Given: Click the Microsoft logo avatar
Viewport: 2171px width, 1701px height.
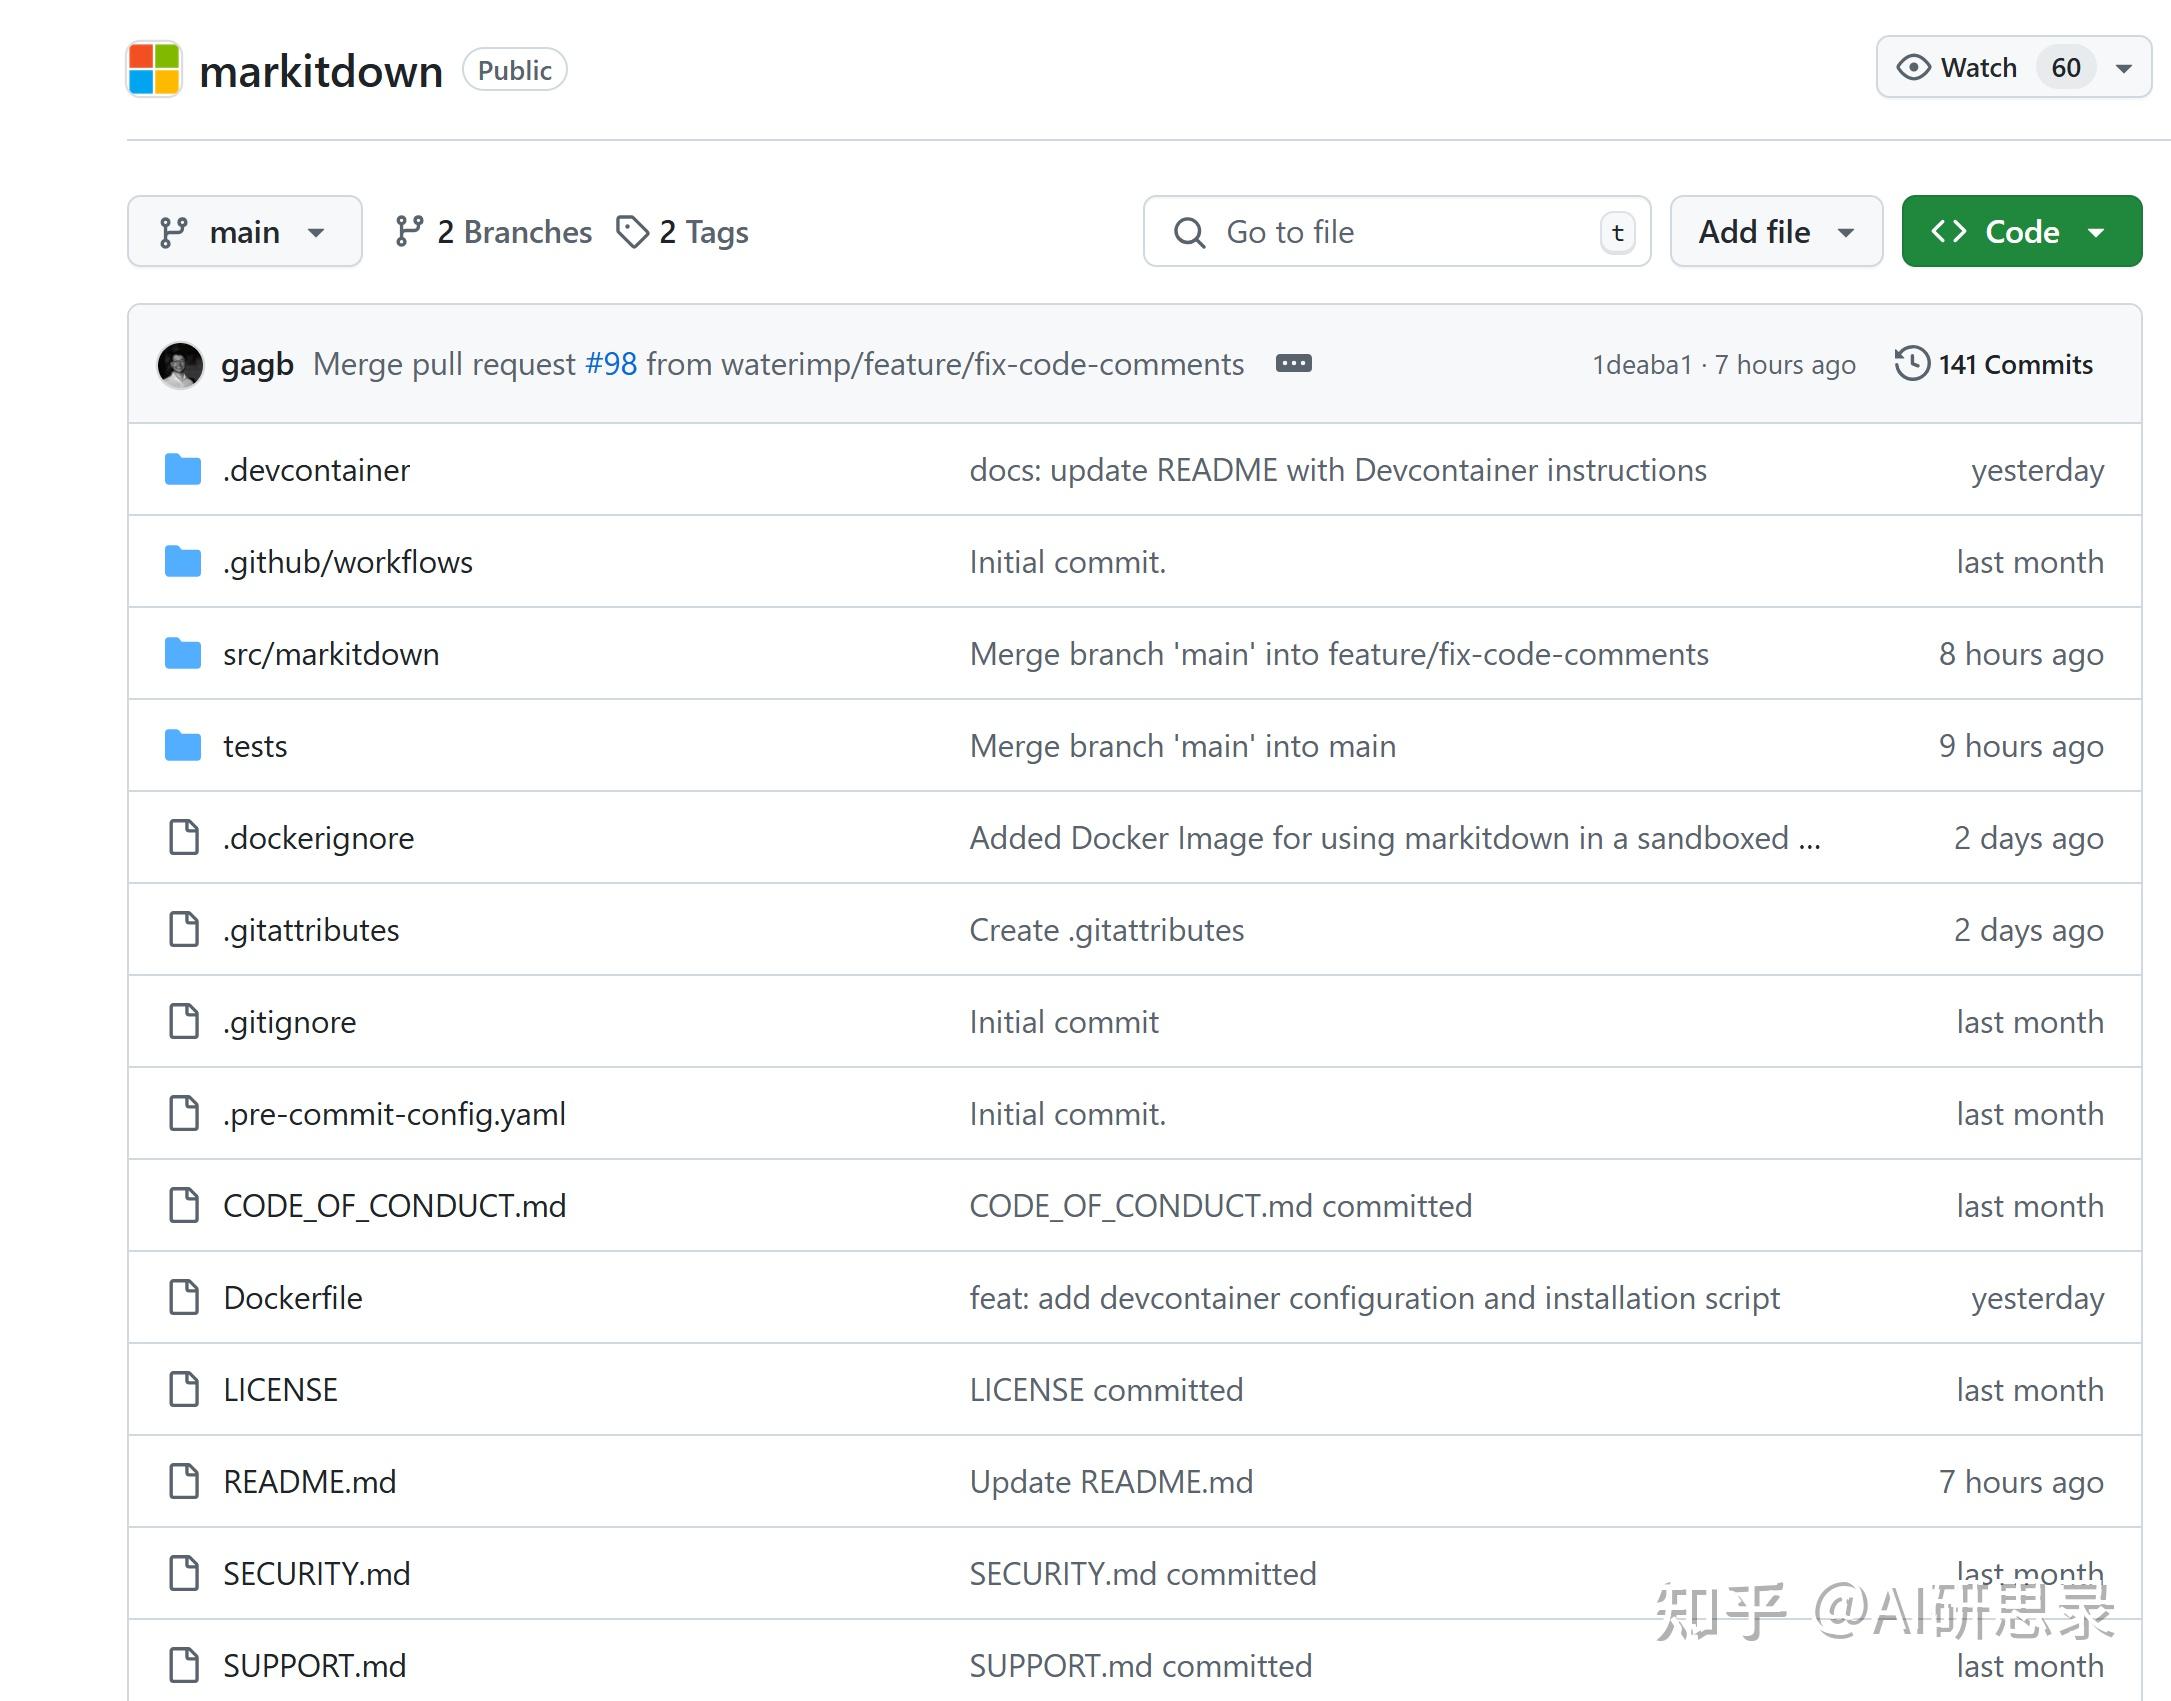Looking at the screenshot, I should pyautogui.click(x=154, y=69).
